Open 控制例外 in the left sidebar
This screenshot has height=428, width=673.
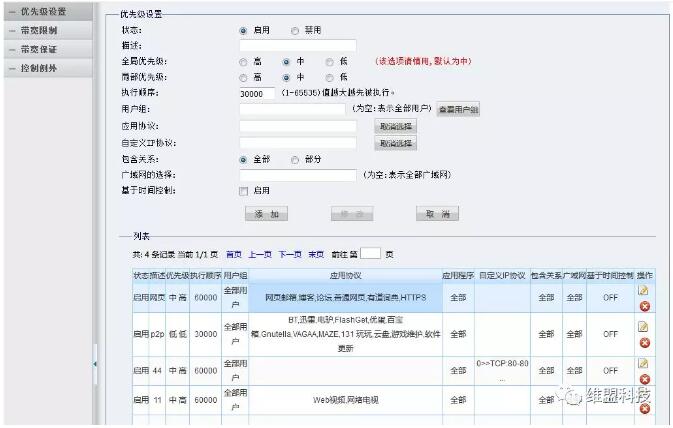pyautogui.click(x=40, y=68)
